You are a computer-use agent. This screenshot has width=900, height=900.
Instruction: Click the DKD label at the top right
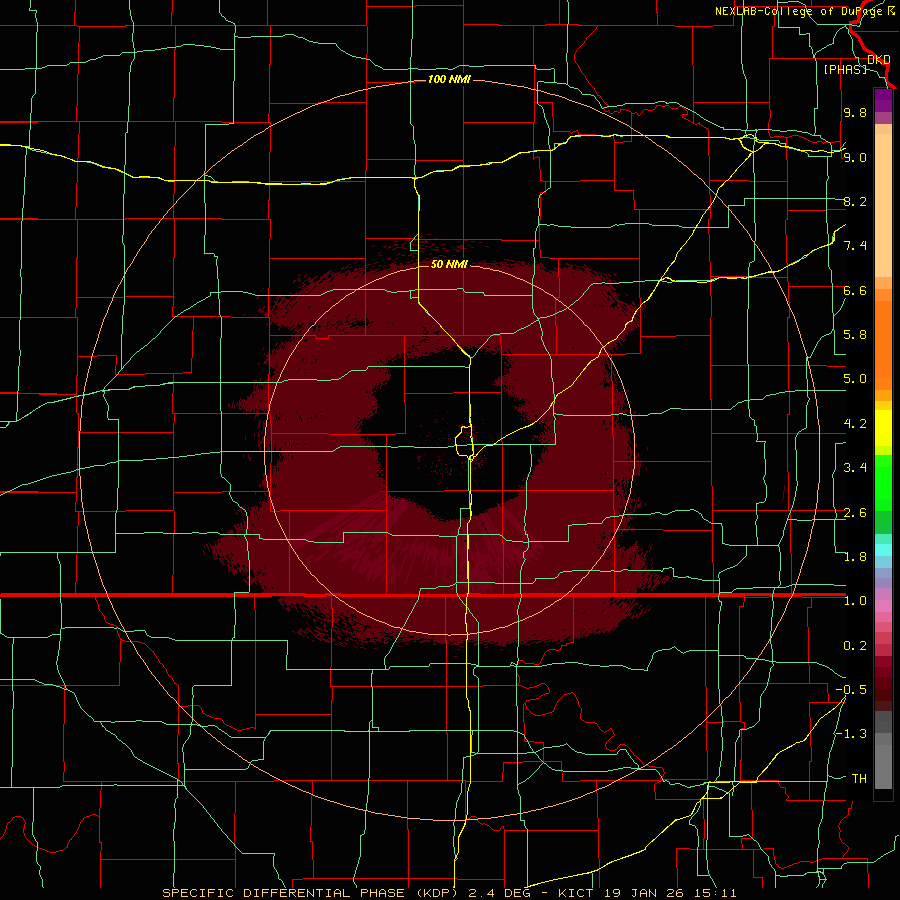(x=879, y=60)
